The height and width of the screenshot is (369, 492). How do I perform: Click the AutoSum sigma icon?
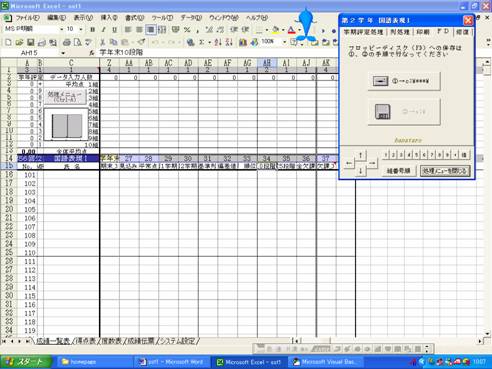coord(201,42)
